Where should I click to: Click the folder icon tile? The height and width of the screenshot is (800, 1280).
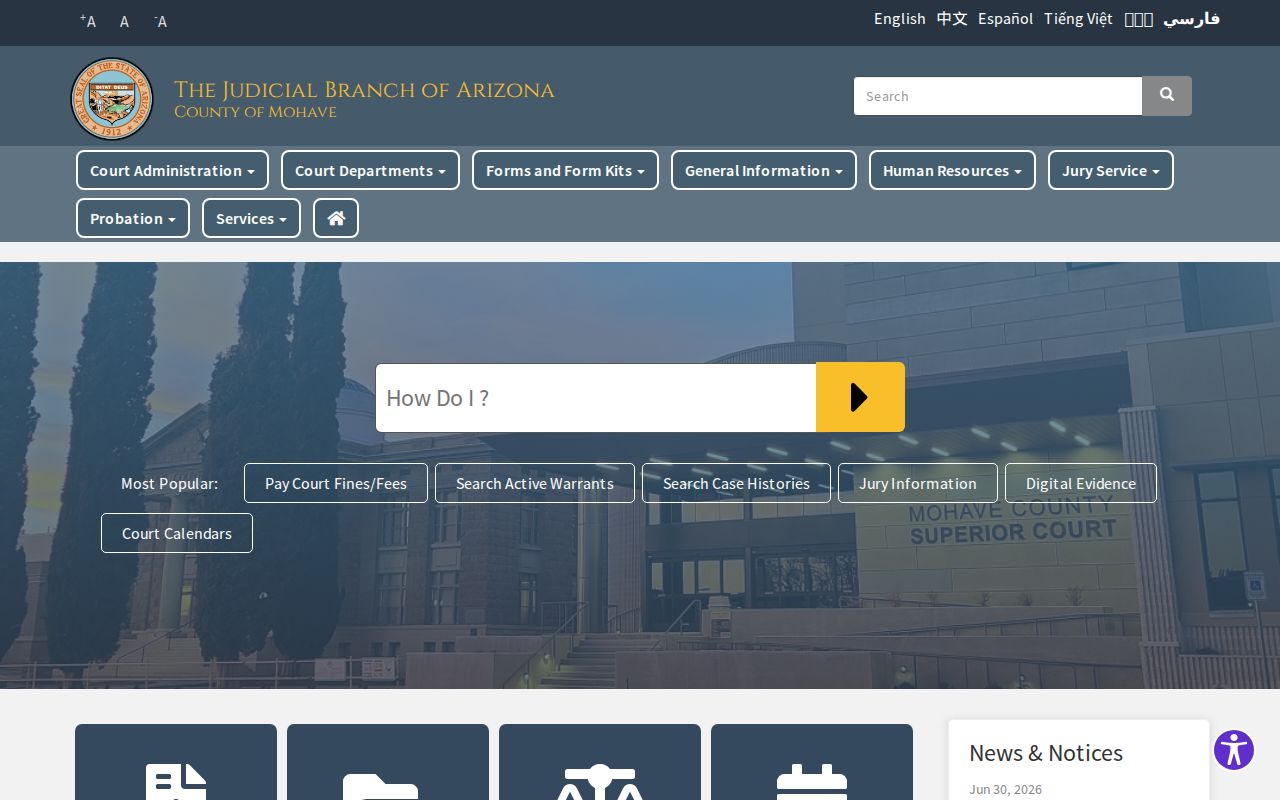[388, 762]
